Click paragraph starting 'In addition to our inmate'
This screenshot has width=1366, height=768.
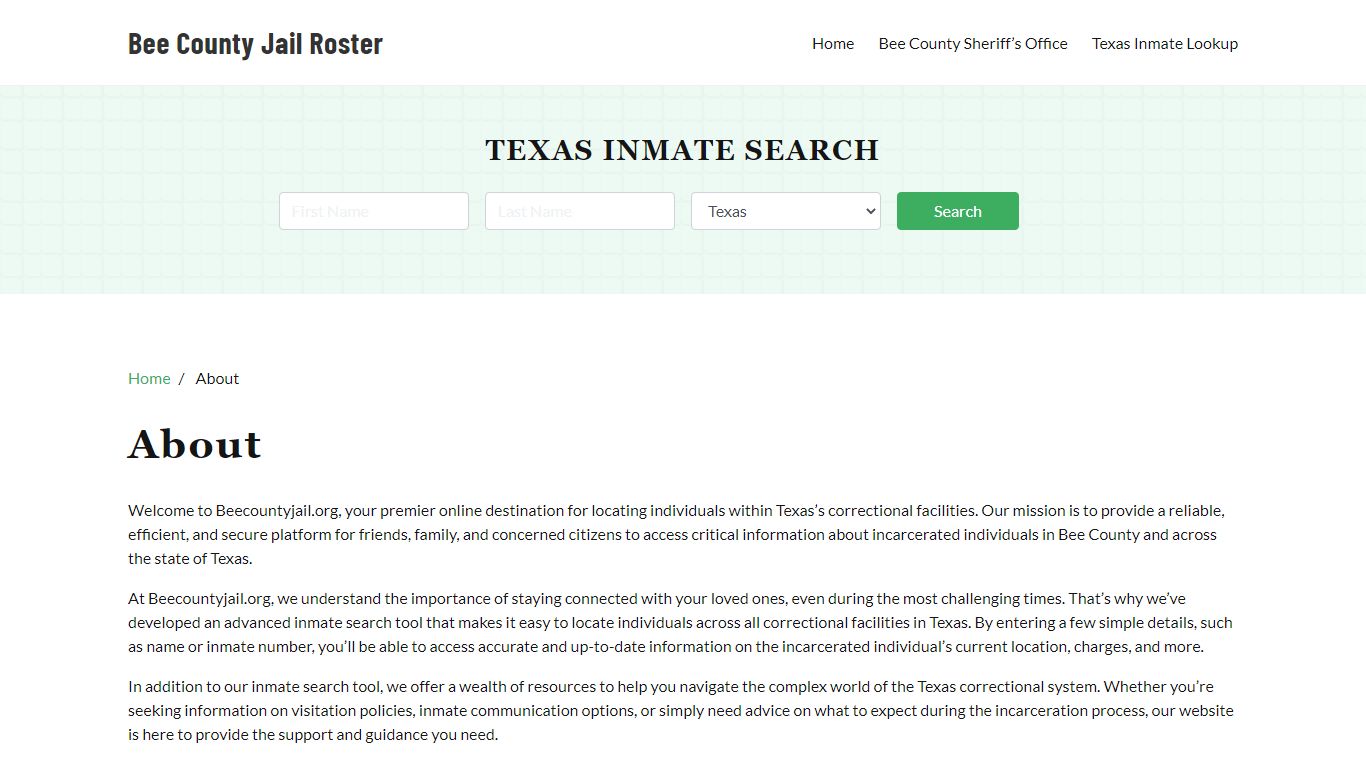click(682, 710)
